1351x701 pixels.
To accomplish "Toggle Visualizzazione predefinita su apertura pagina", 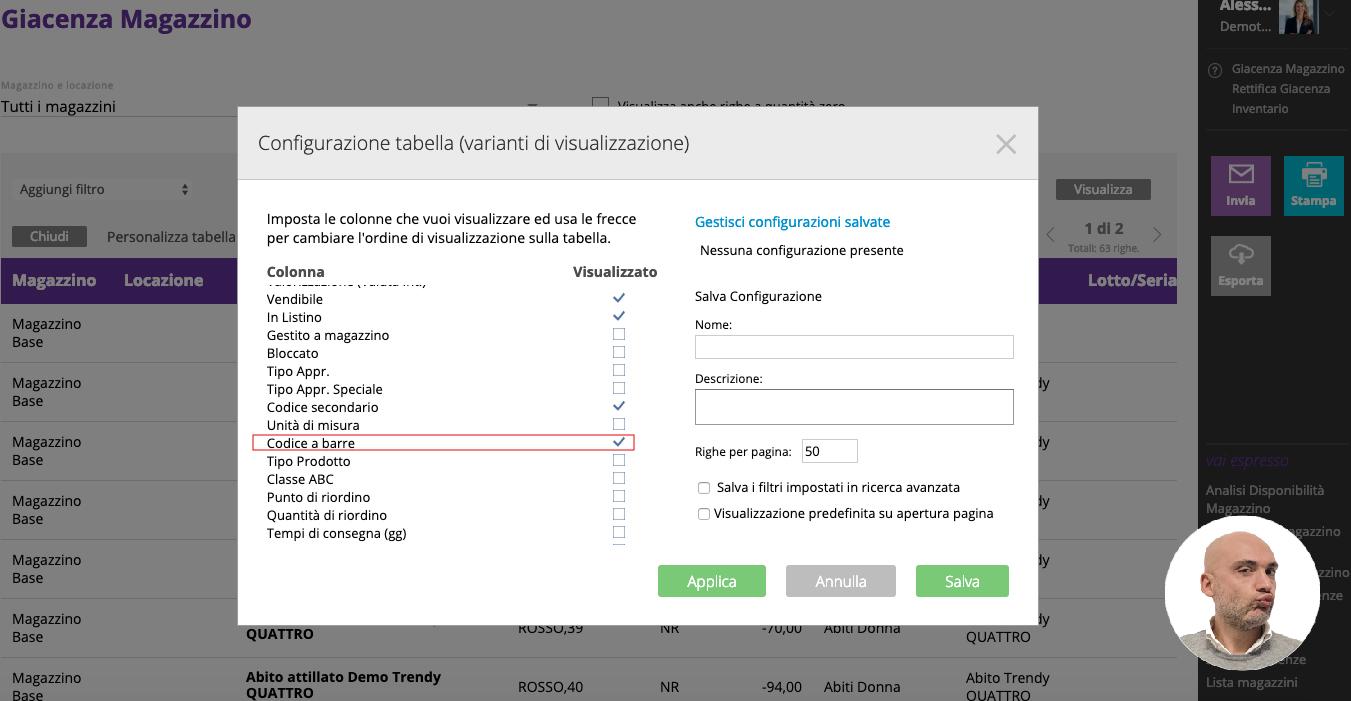I will point(705,514).
